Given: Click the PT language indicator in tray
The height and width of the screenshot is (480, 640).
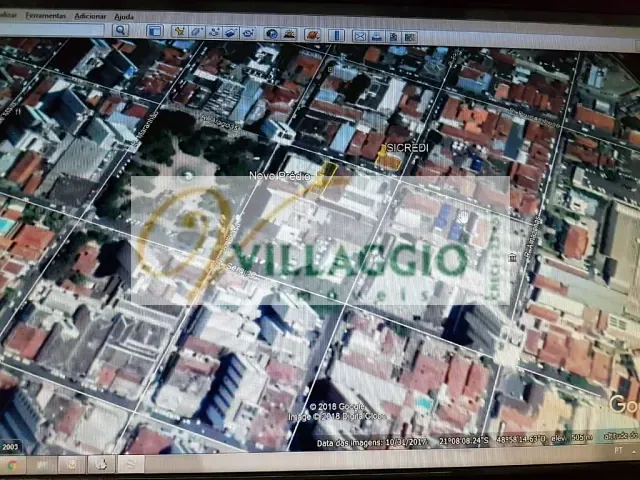Looking at the screenshot, I should pos(618,450).
